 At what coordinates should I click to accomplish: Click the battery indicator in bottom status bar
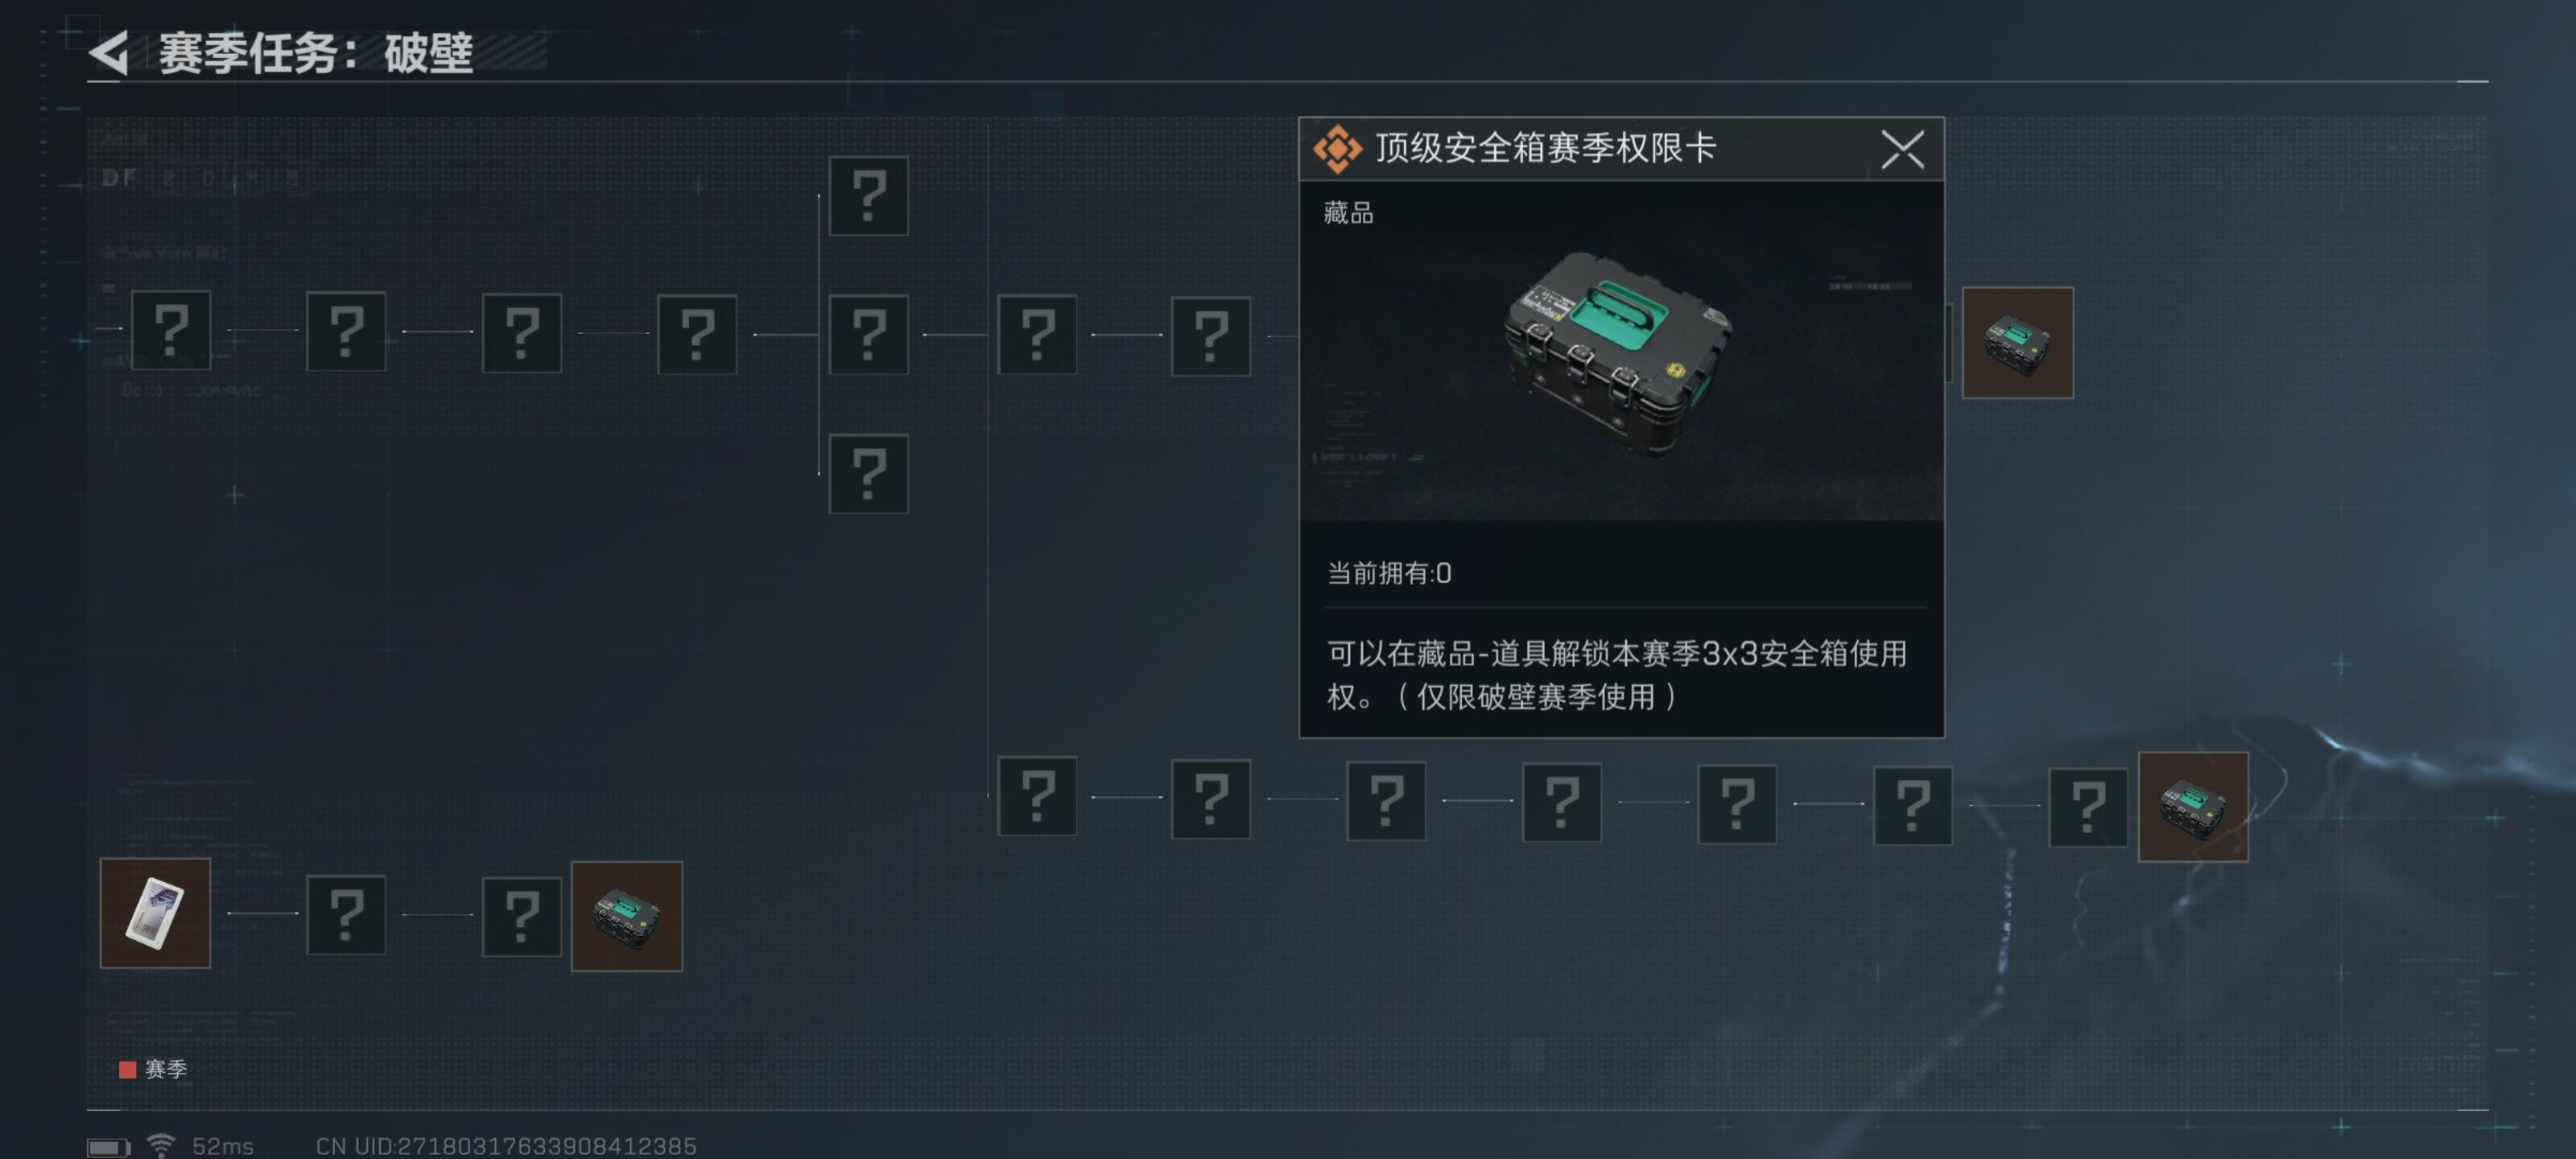tap(108, 1146)
